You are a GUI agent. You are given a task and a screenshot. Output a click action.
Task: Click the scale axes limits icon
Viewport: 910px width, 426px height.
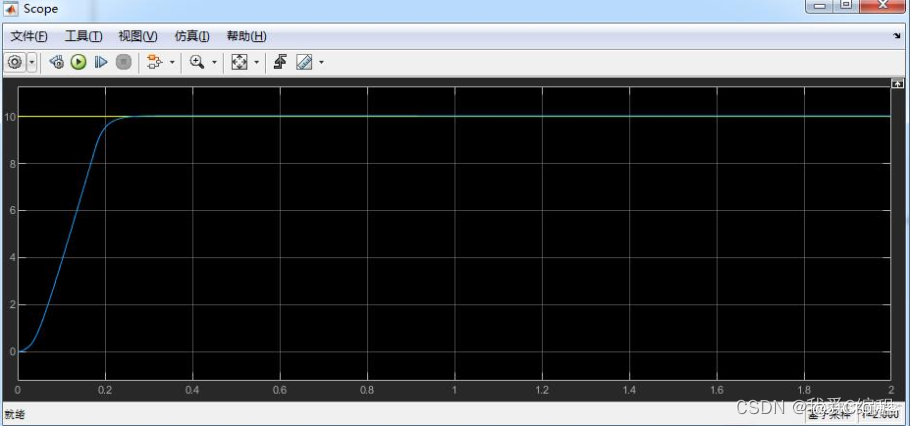[x=239, y=62]
